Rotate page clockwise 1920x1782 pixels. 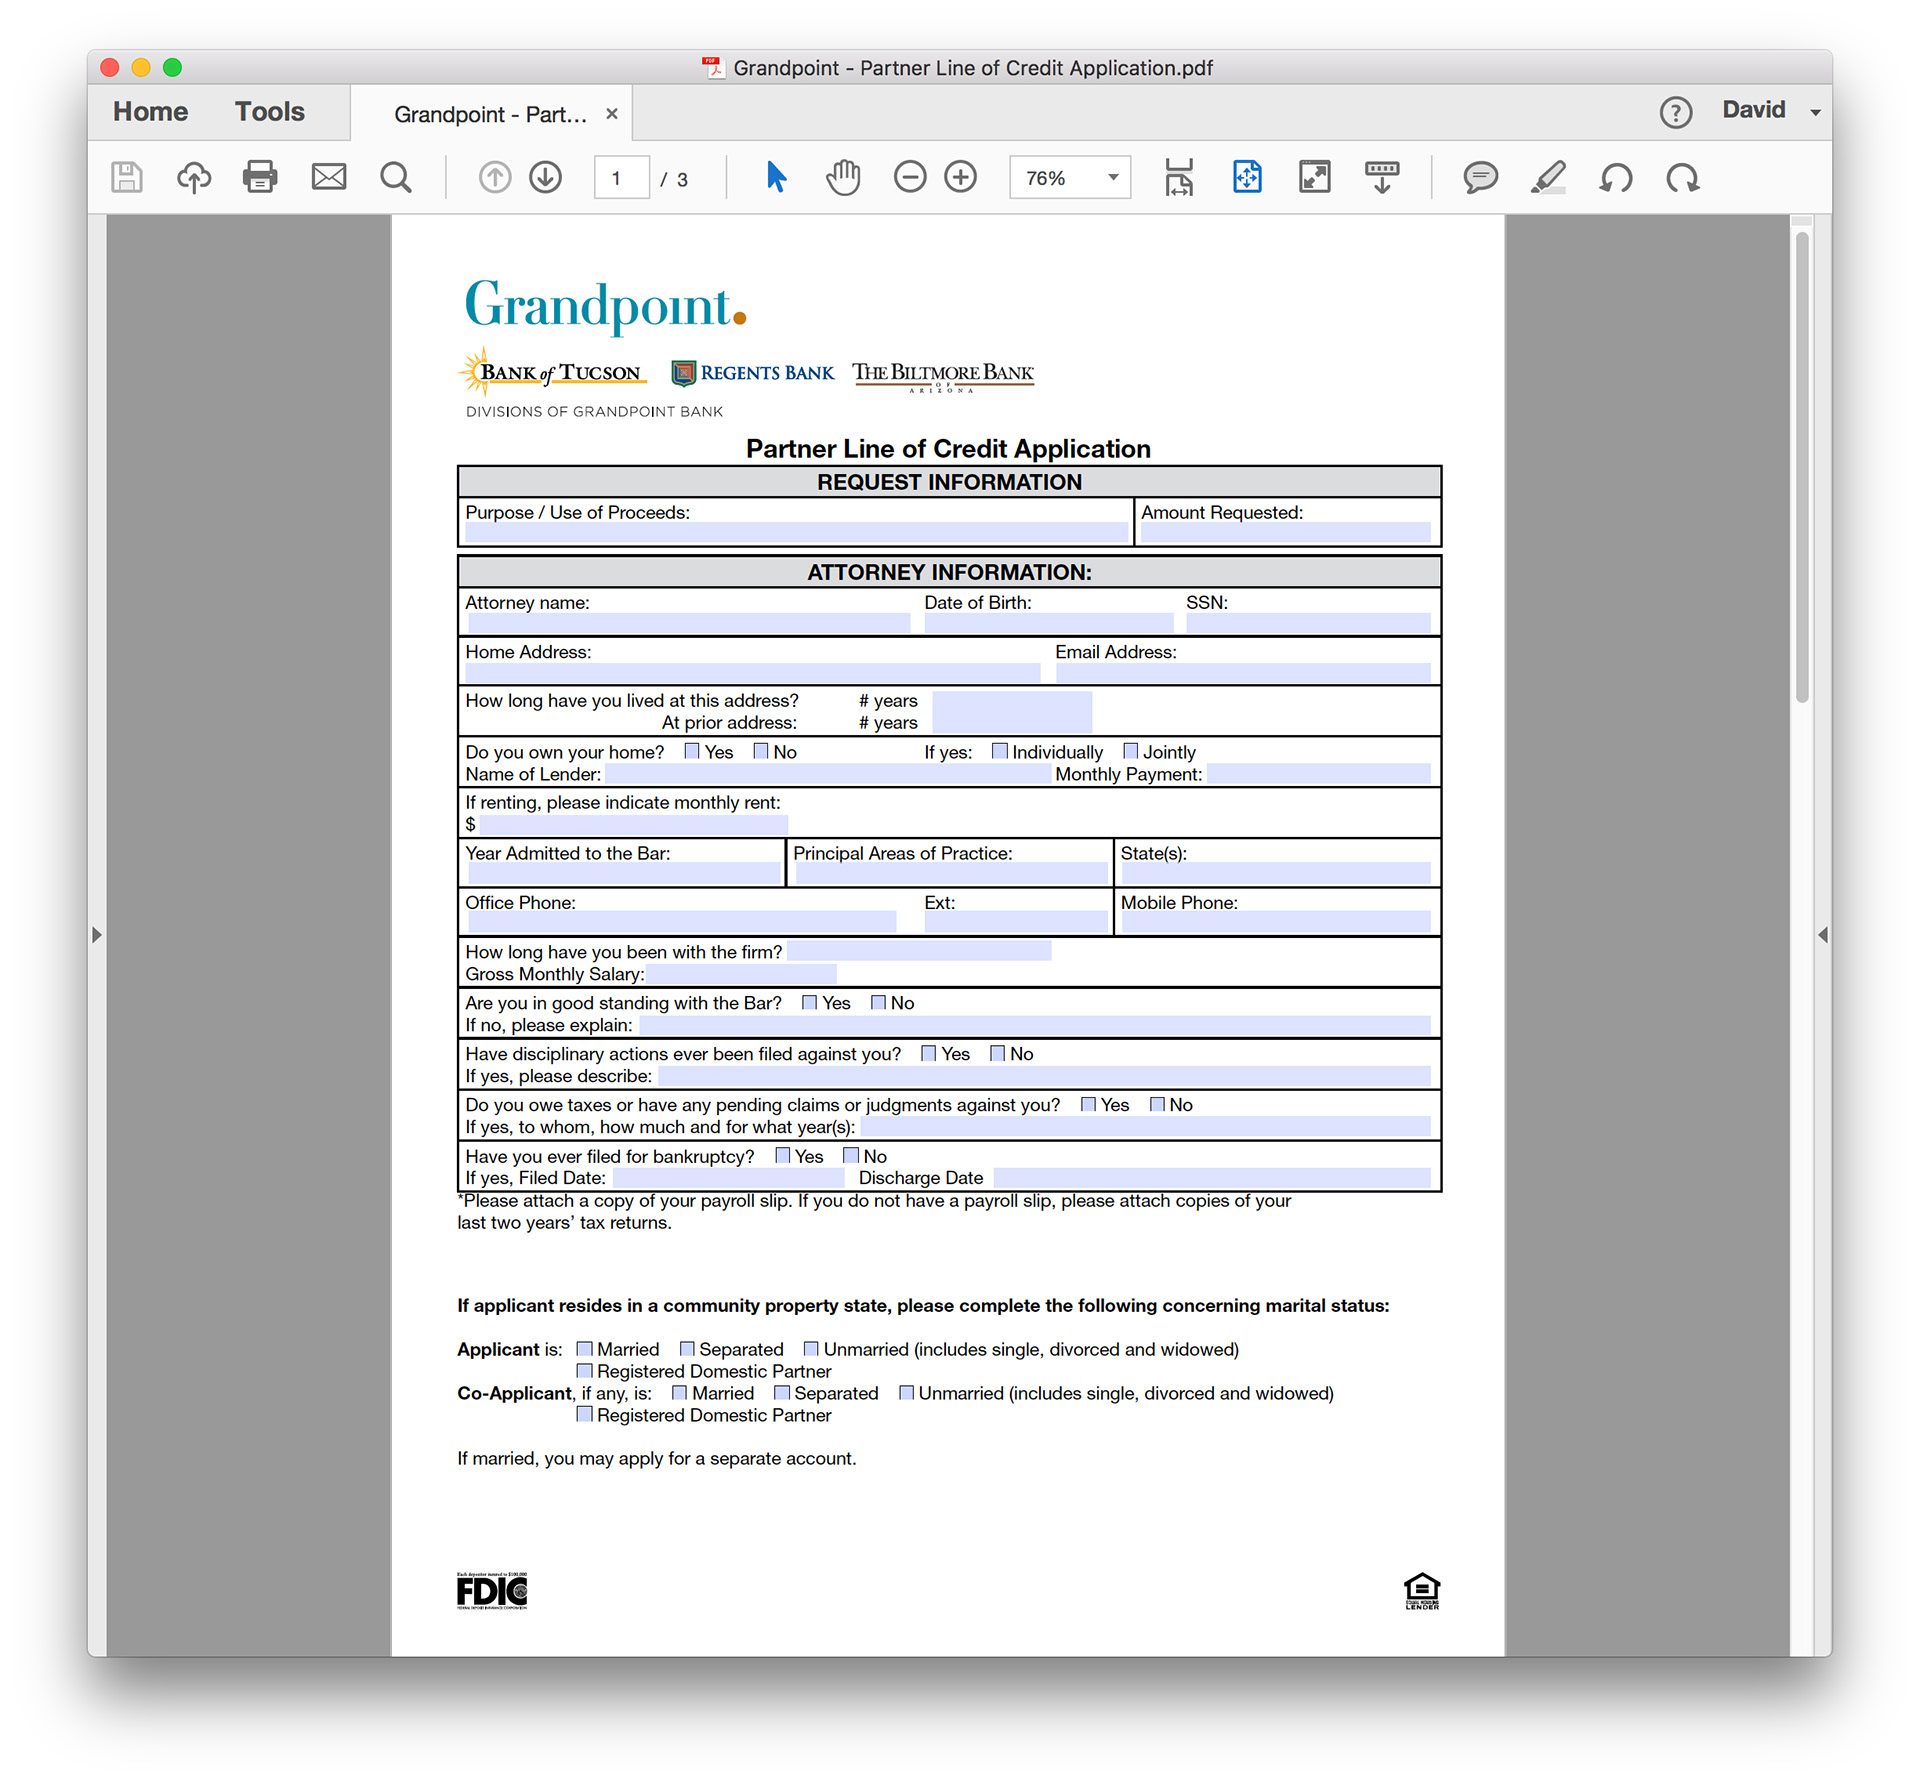click(x=1683, y=178)
